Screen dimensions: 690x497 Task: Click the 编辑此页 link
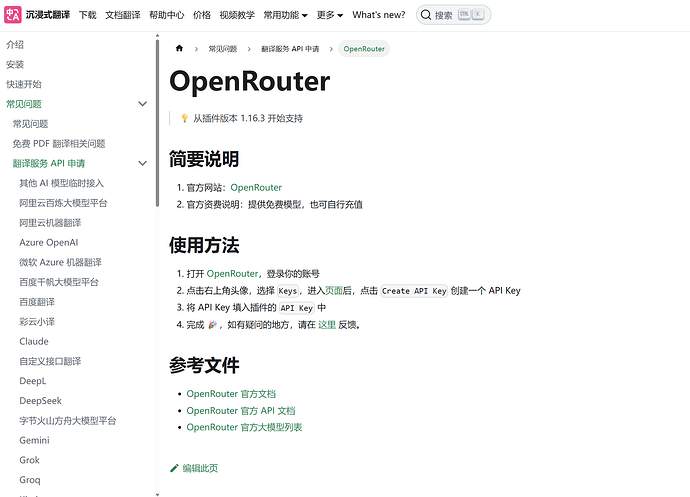(x=200, y=468)
